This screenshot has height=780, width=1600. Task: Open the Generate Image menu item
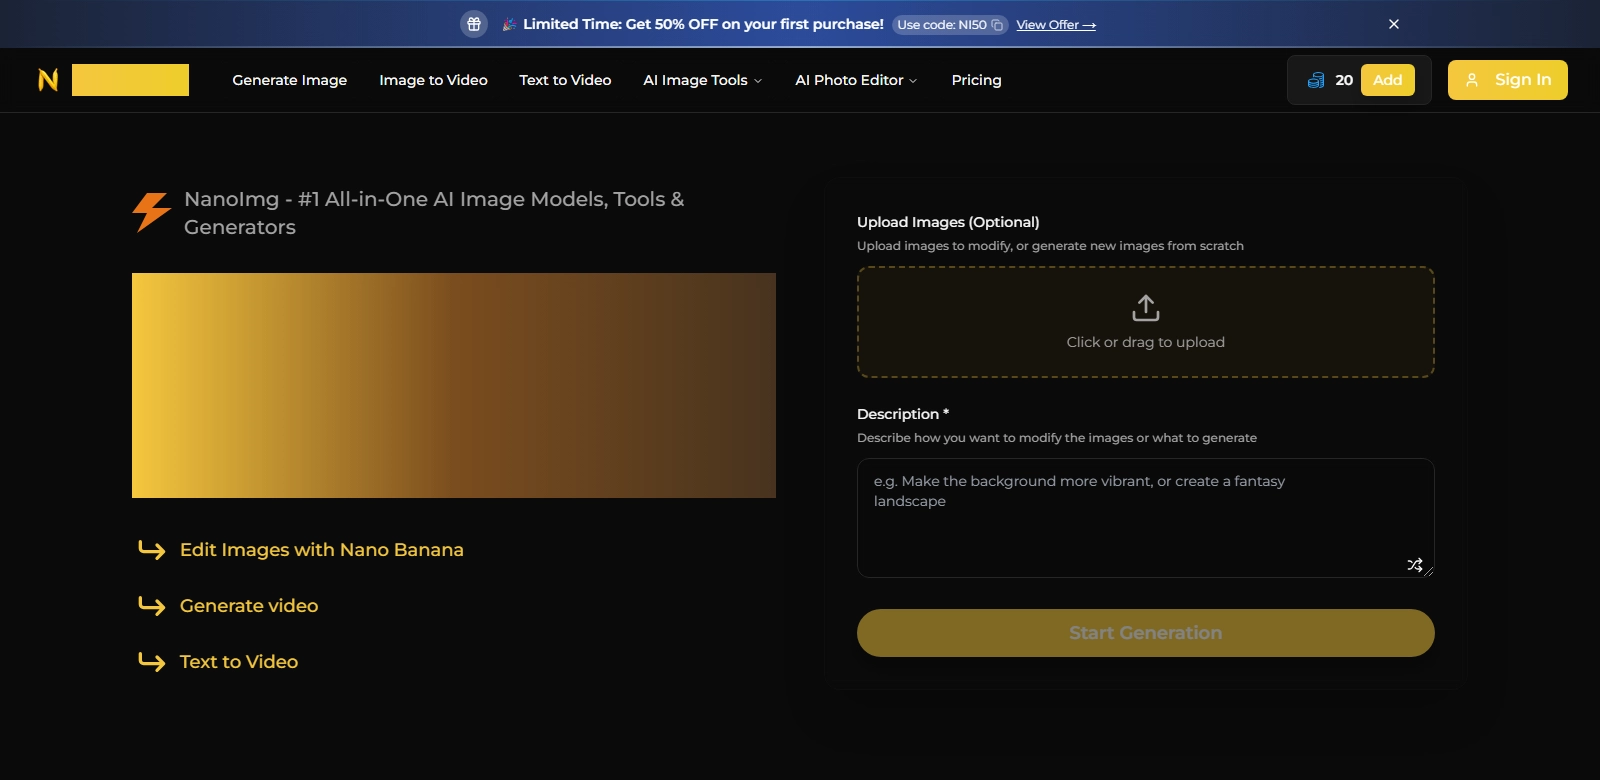[x=290, y=80]
